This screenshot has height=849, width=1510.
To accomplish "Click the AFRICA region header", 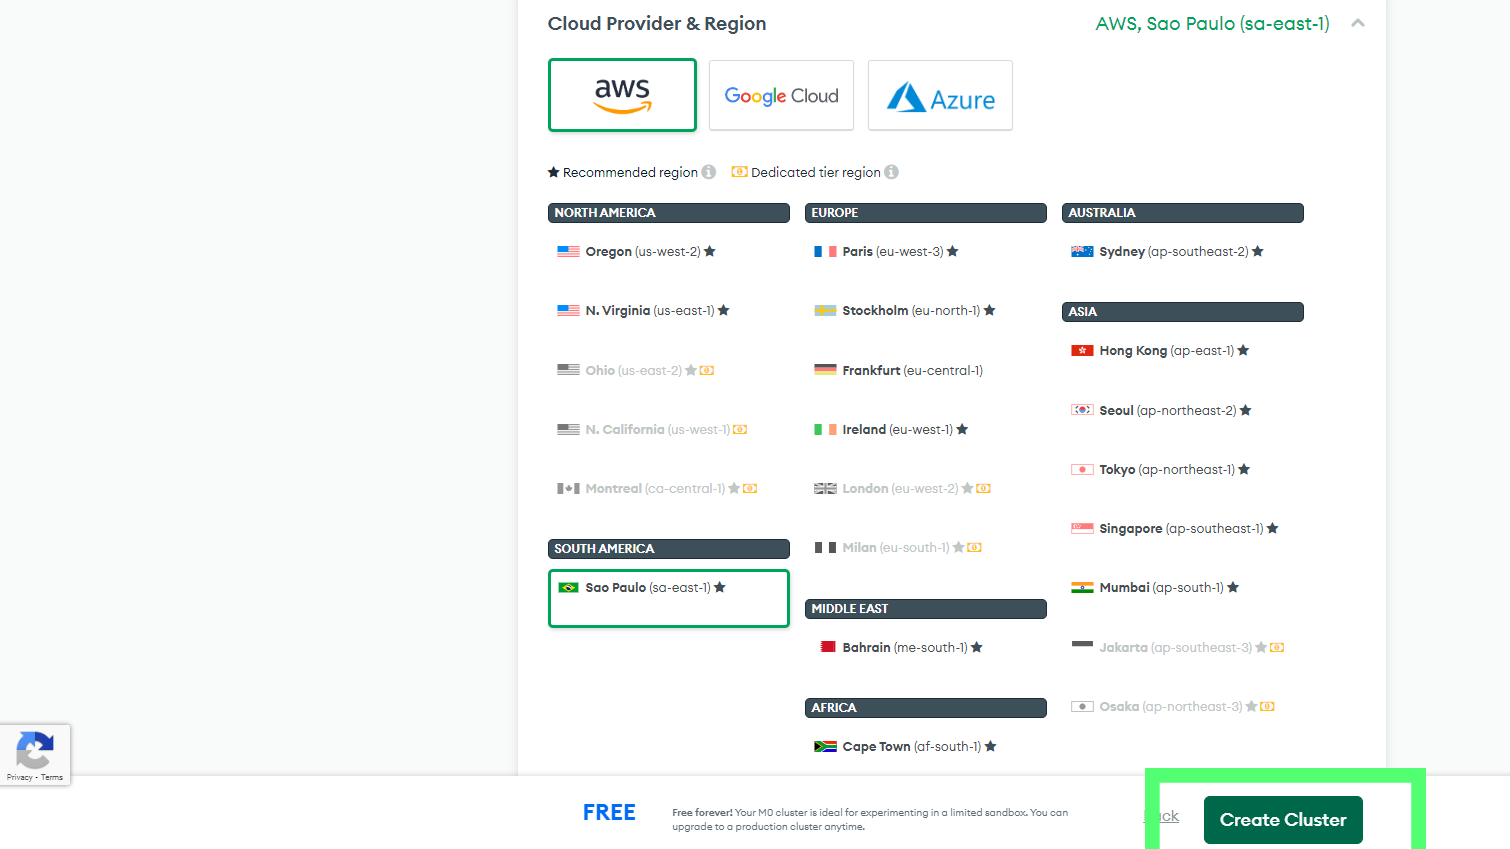I will [926, 708].
